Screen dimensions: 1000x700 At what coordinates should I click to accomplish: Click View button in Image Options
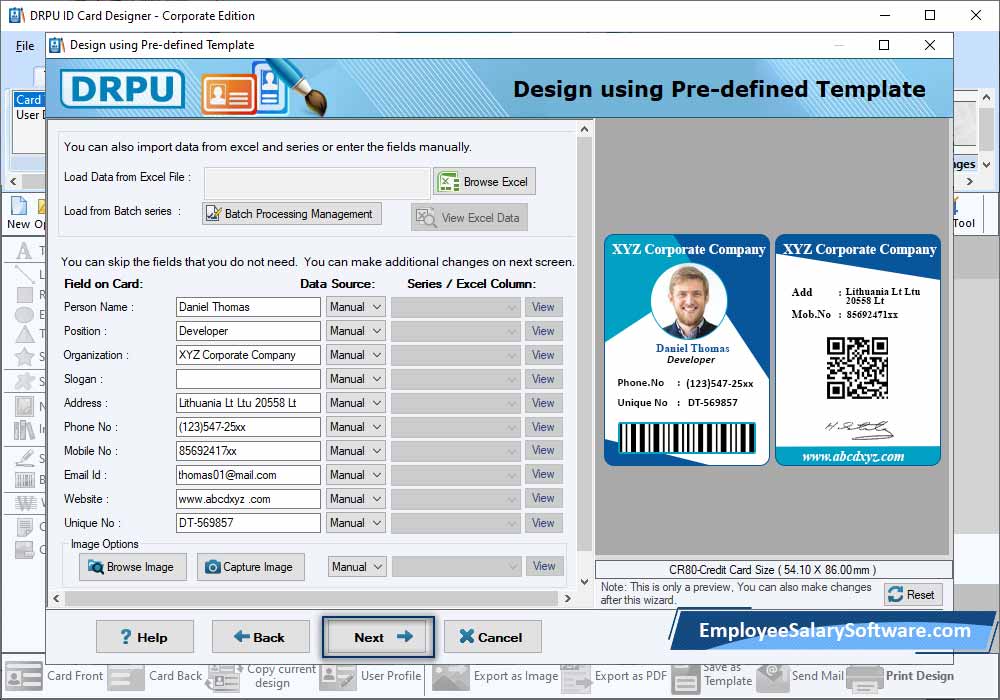[x=544, y=566]
